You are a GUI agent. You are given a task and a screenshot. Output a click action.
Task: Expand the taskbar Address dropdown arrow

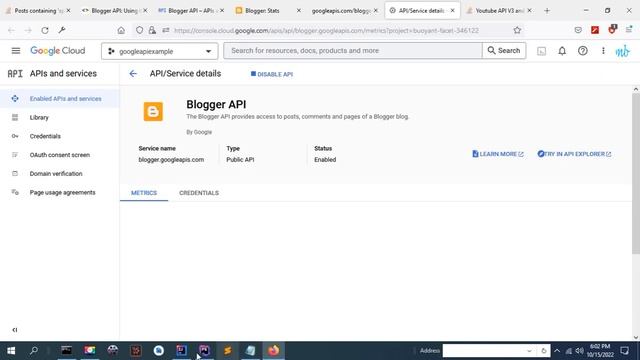(529, 351)
